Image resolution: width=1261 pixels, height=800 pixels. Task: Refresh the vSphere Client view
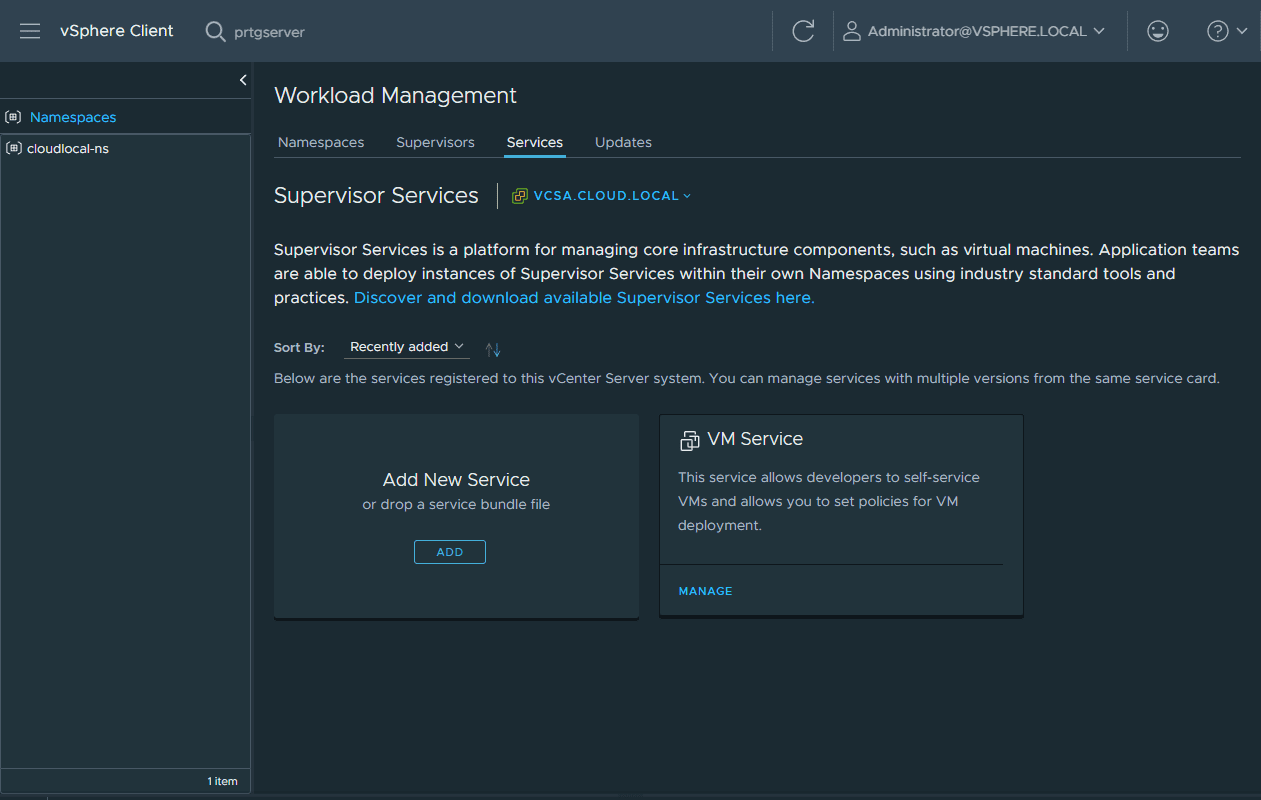(x=803, y=31)
